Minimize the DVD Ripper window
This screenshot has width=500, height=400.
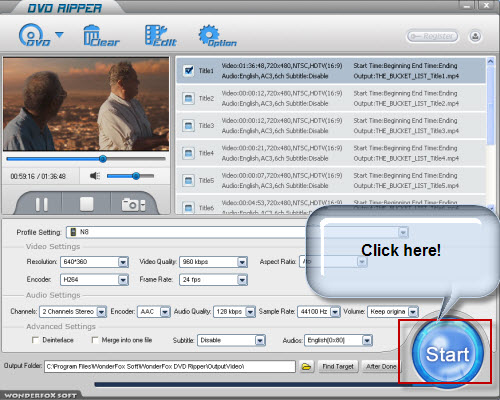[x=467, y=6]
